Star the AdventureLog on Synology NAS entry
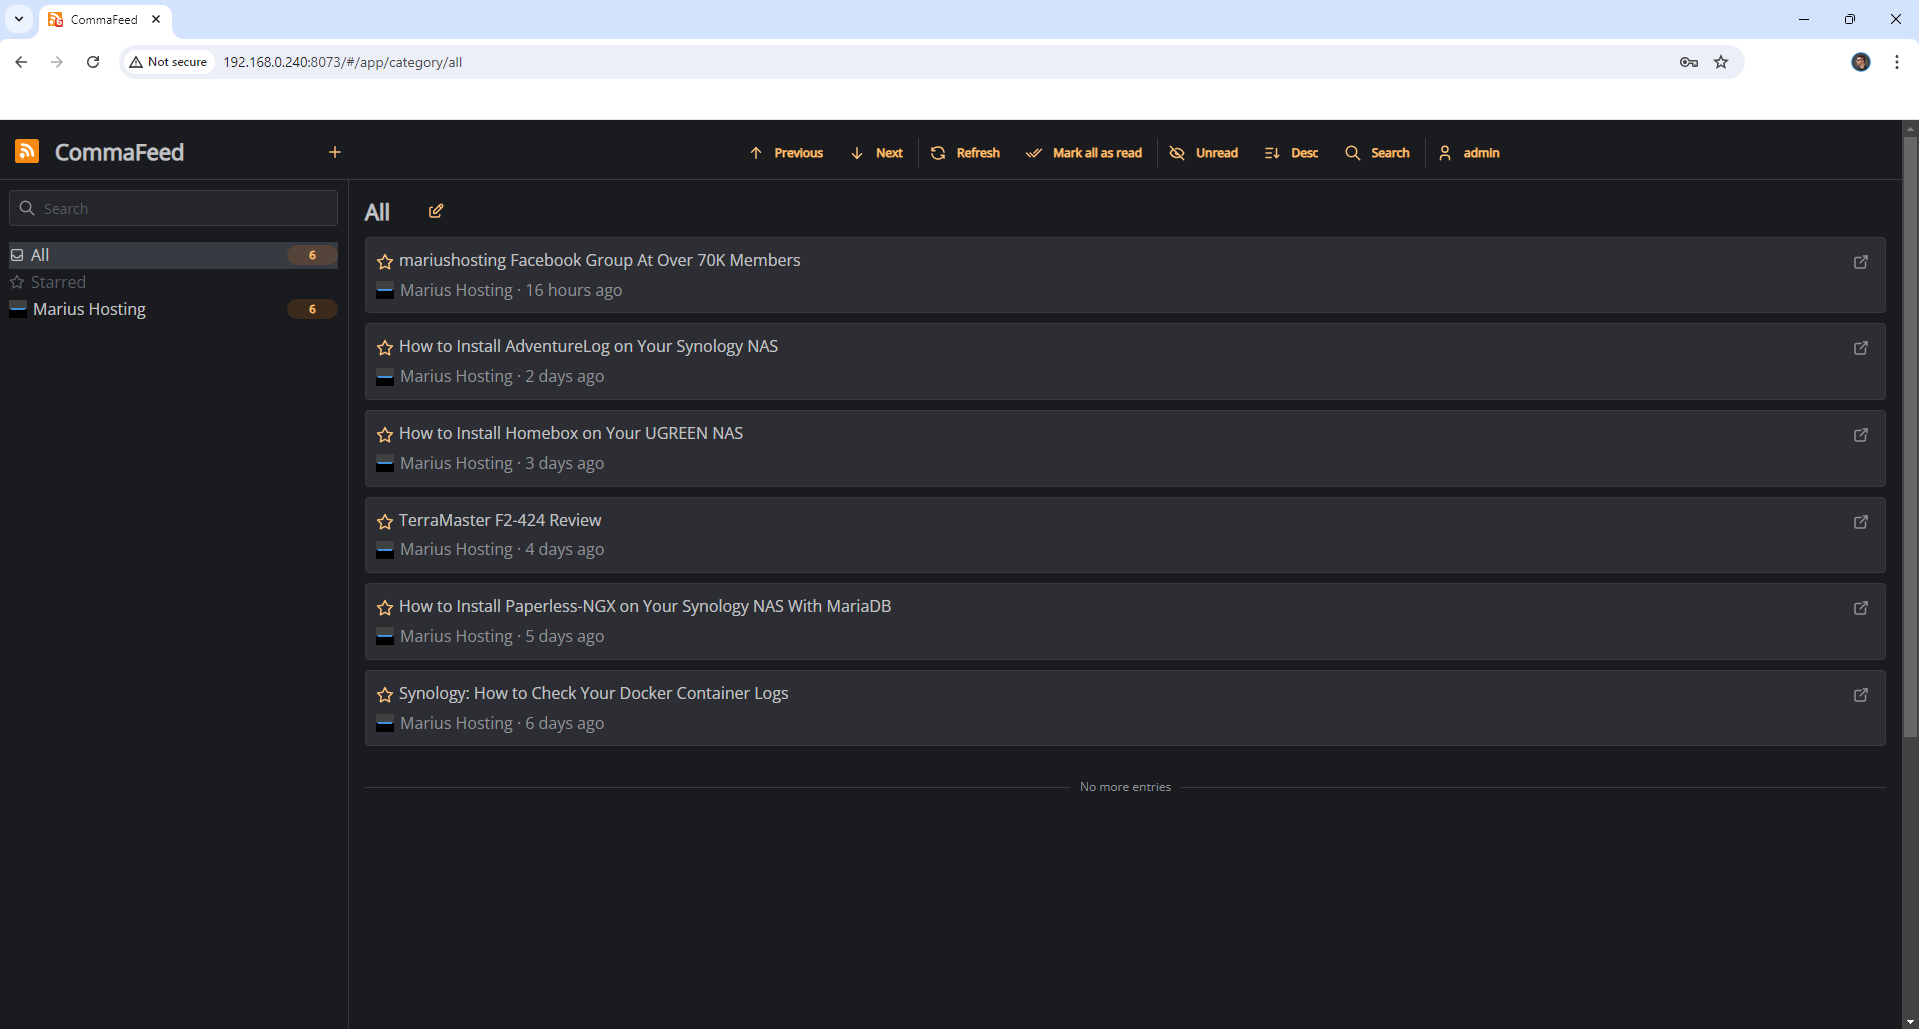Screen dimensions: 1919x1029 pos(385,347)
